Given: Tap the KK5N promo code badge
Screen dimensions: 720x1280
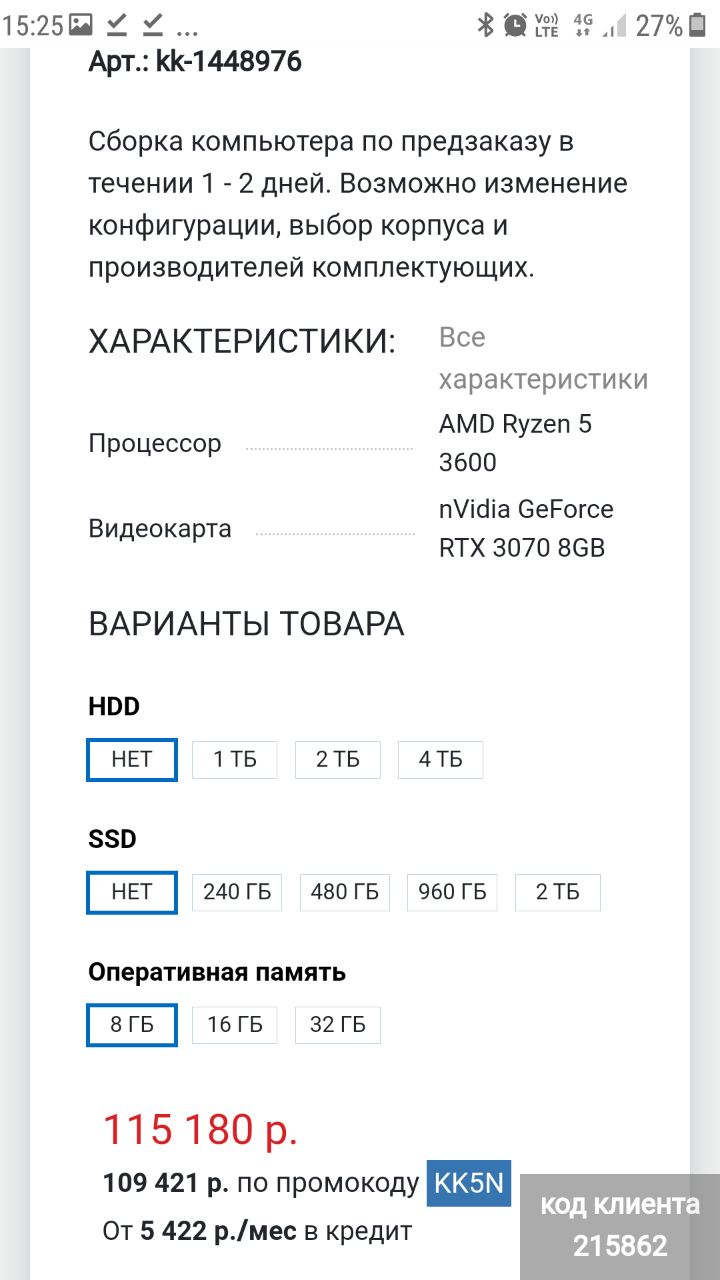Looking at the screenshot, I should 469,1184.
